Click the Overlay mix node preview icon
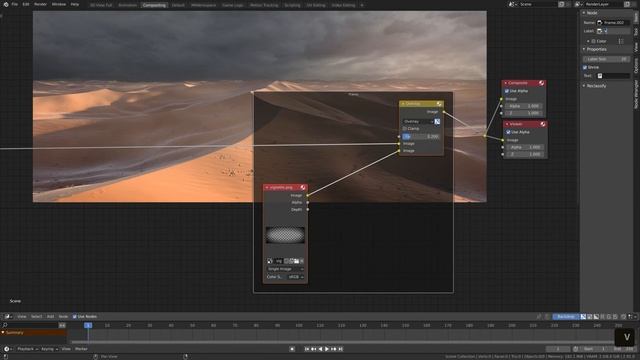 tap(439, 104)
